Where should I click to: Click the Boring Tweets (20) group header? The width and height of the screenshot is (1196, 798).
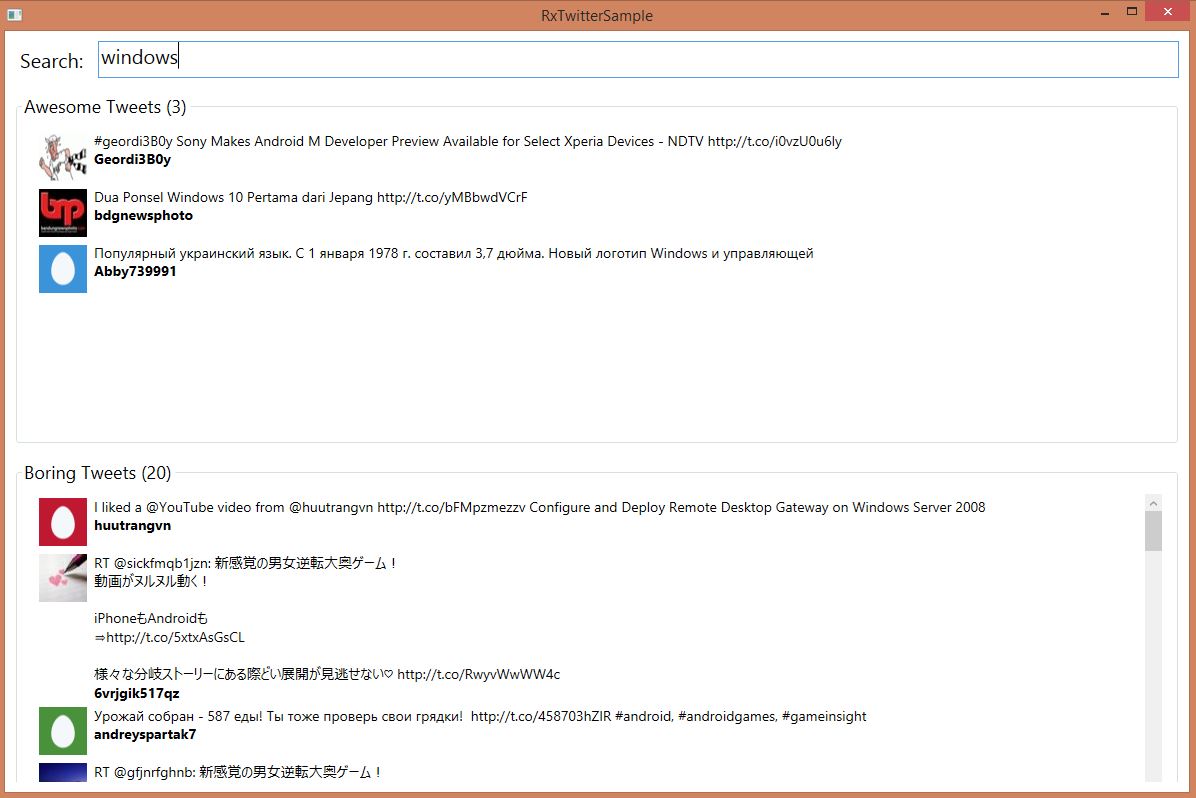tap(98, 473)
